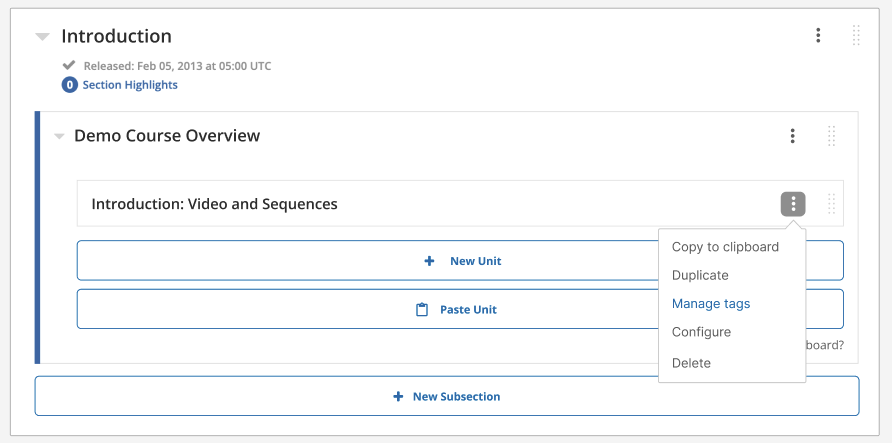This screenshot has width=892, height=443.
Task: Click the active three-dot button on the unit row
Action: [x=793, y=204]
